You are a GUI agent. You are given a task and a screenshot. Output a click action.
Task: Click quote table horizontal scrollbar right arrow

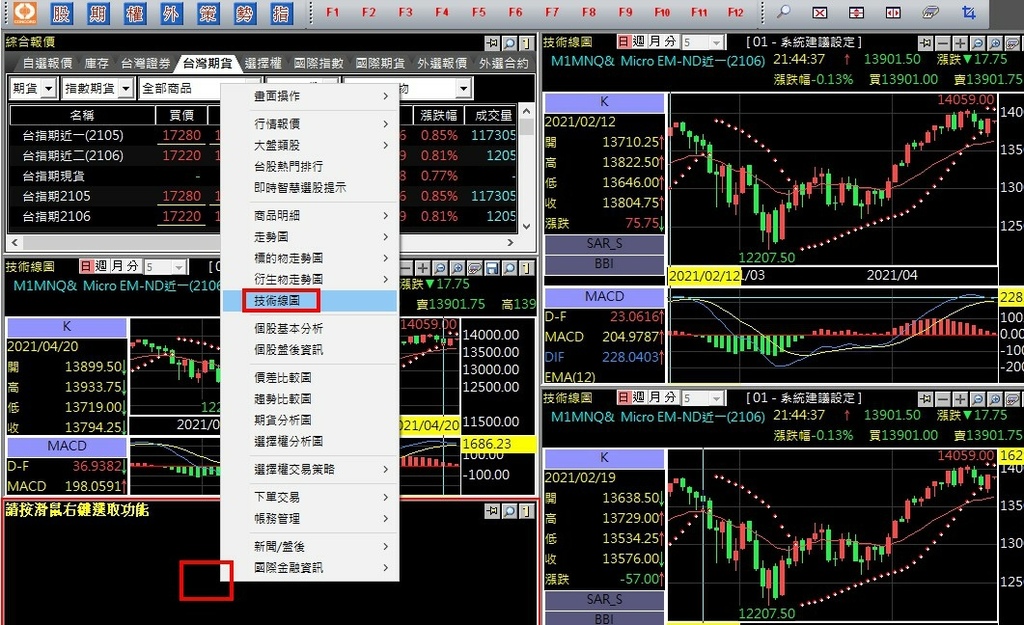[510, 242]
